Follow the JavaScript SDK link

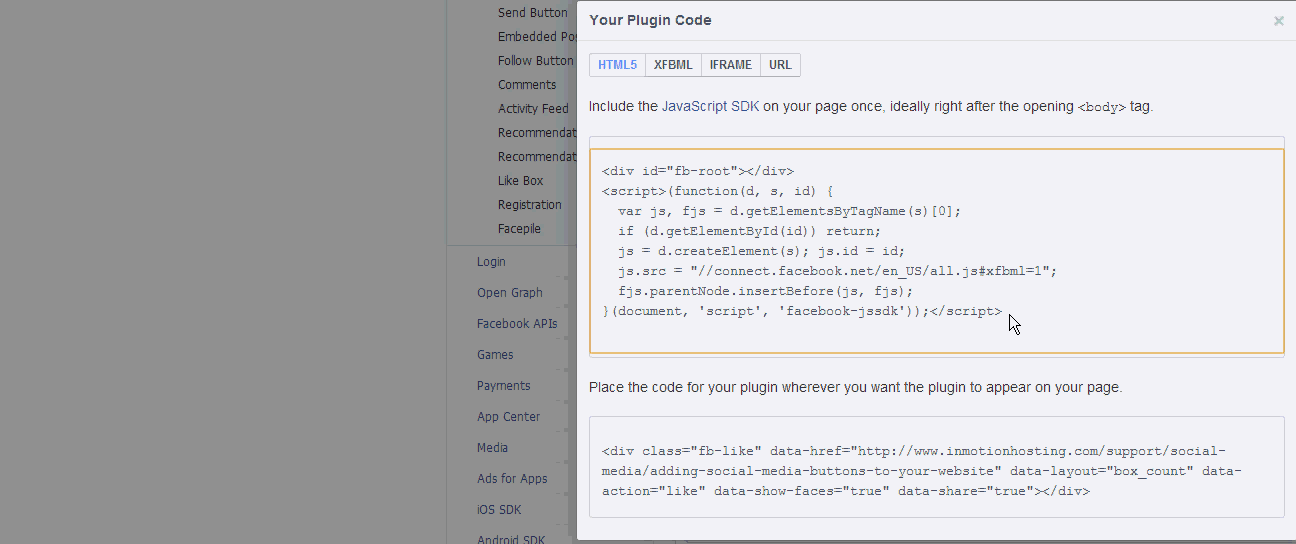[710, 106]
